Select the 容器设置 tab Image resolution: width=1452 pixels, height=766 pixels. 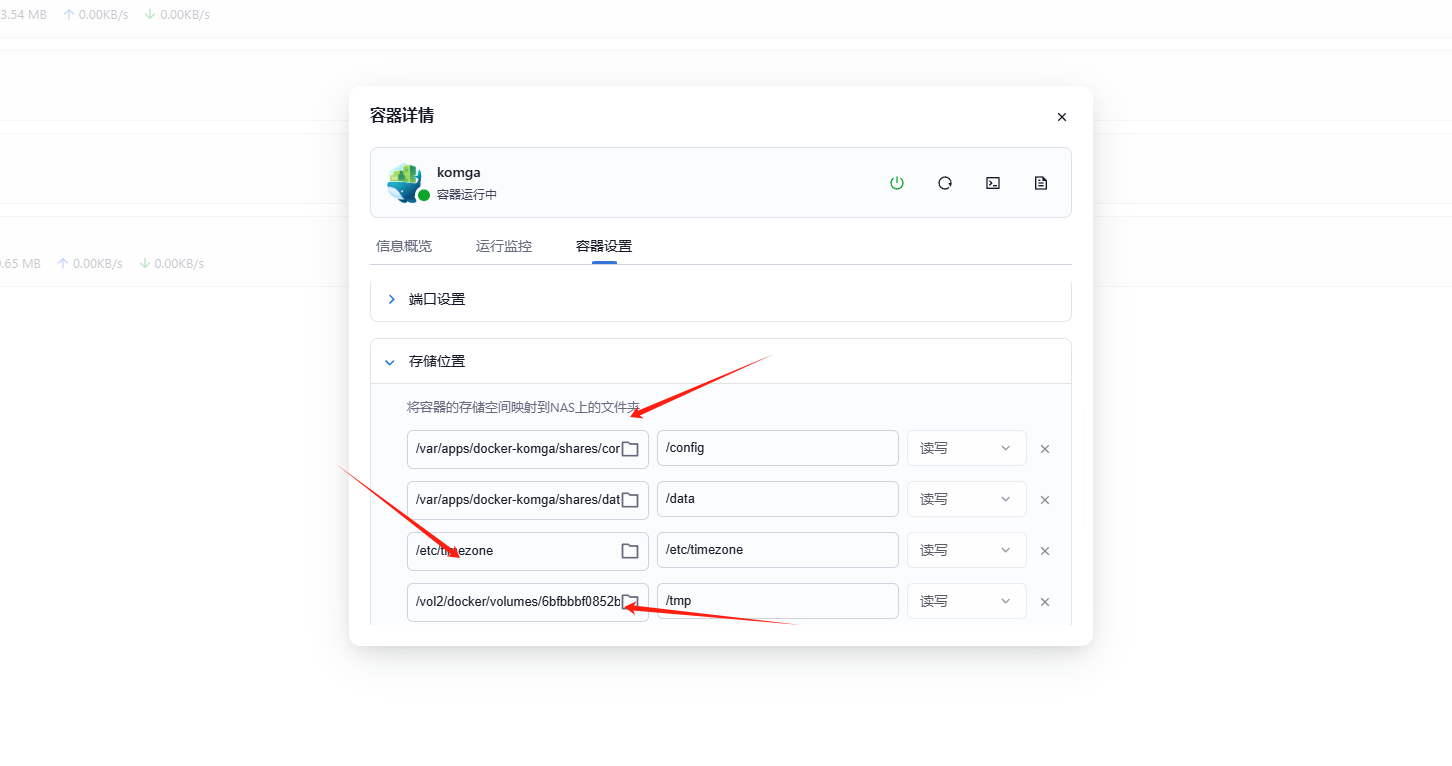pos(604,246)
